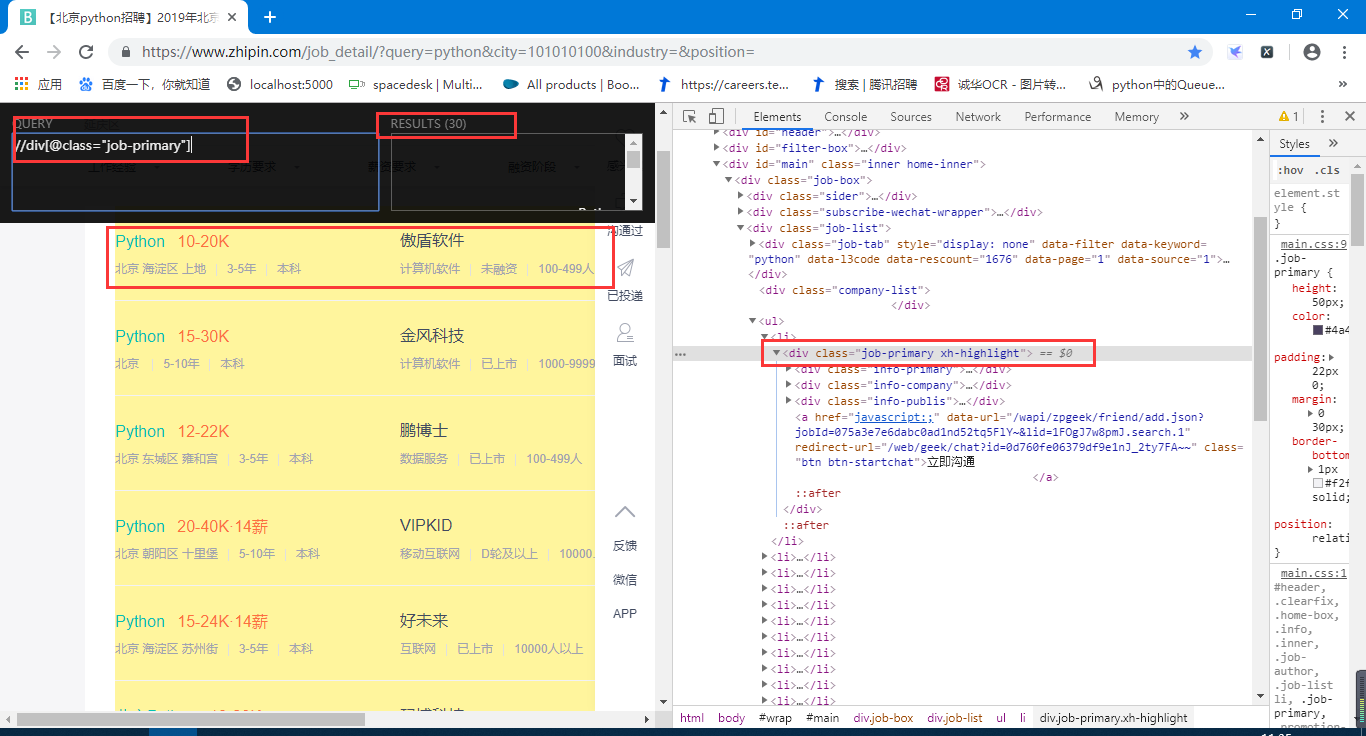Toggle the :hov pseudo-class pane in Styles
Image resolution: width=1366 pixels, height=736 pixels.
(x=1292, y=169)
